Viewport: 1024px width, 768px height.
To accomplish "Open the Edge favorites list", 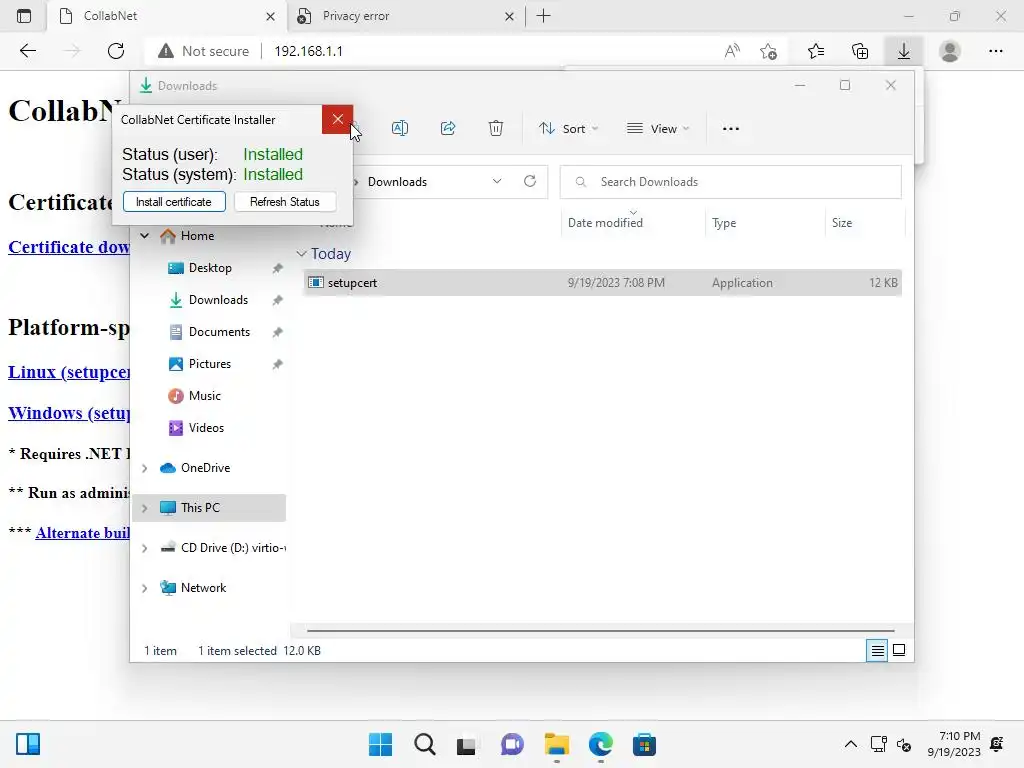I will pyautogui.click(x=816, y=51).
